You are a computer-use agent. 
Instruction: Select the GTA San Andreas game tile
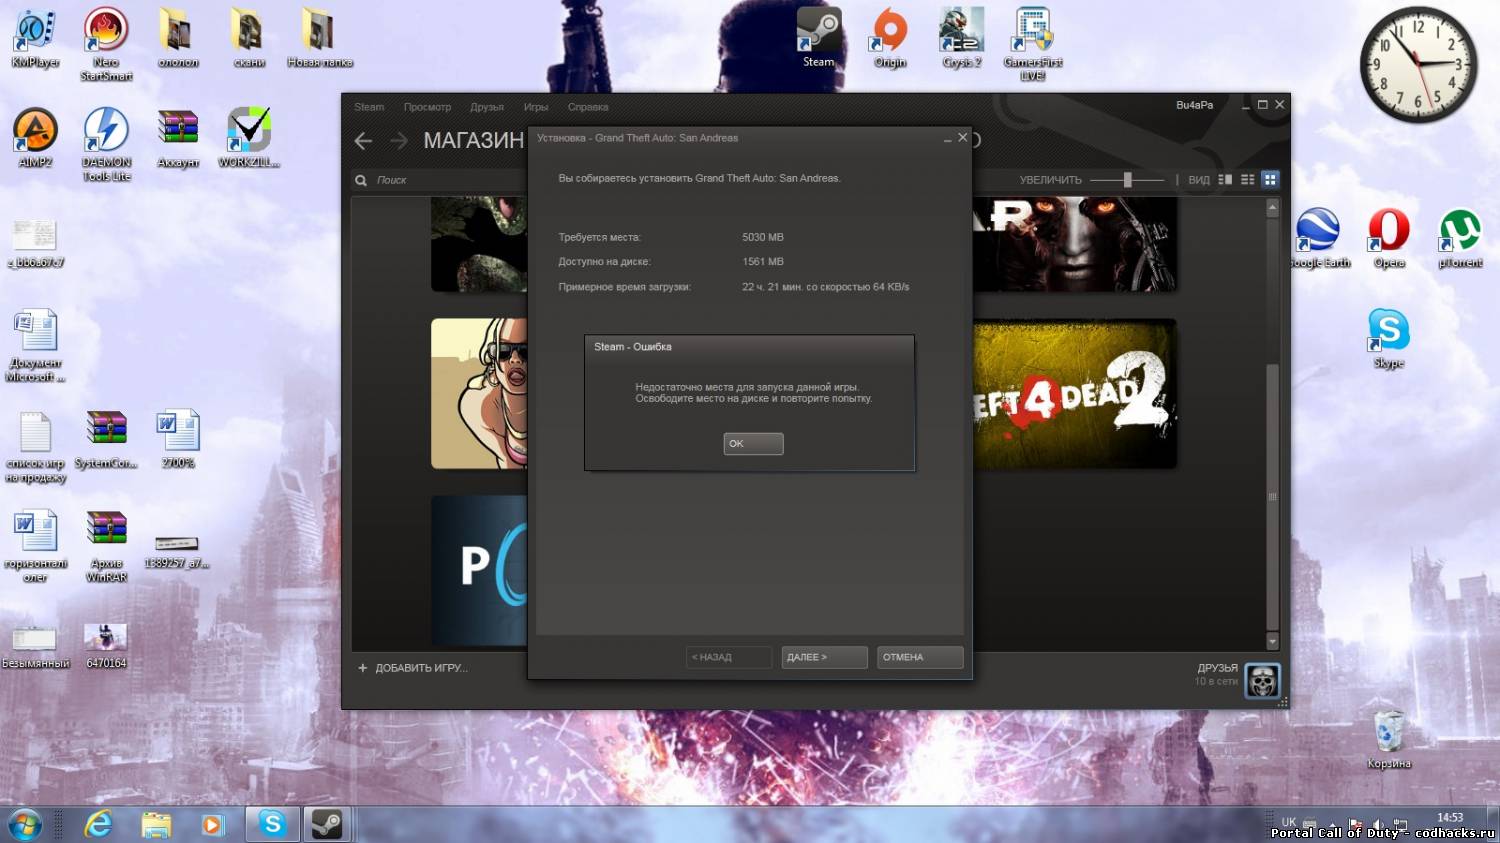coord(479,394)
